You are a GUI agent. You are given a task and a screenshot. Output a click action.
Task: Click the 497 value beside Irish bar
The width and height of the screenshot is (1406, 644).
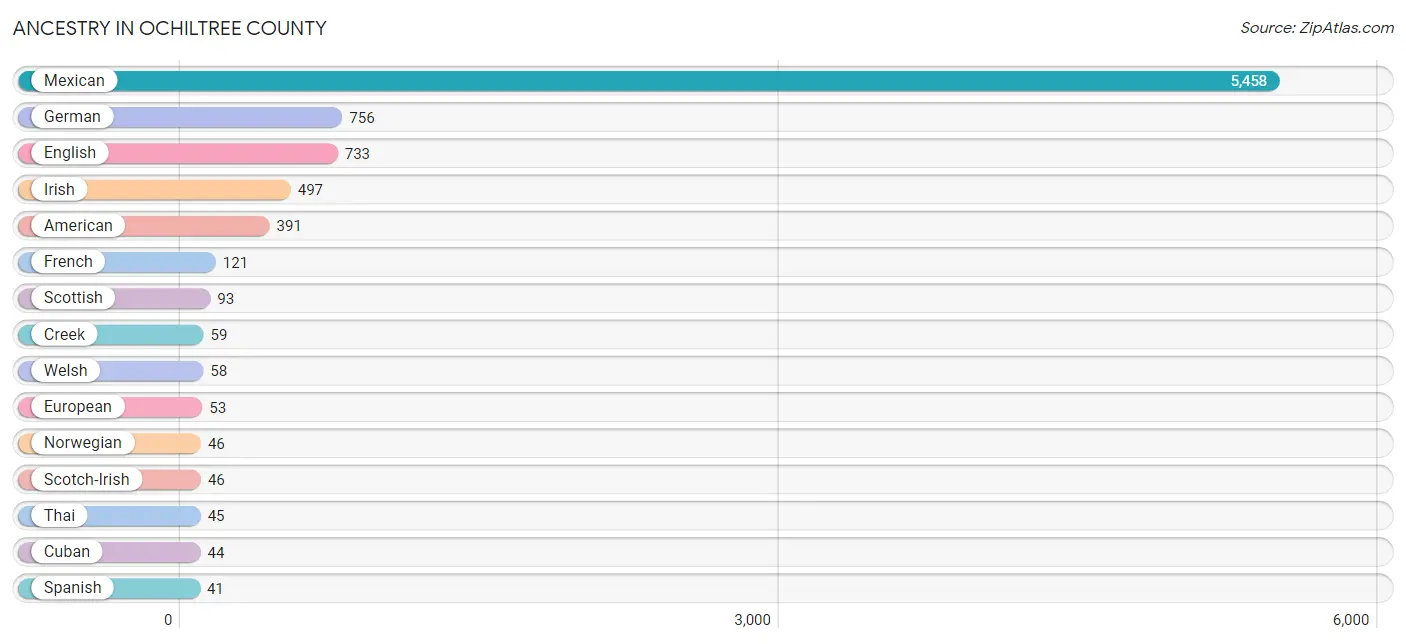tap(310, 190)
